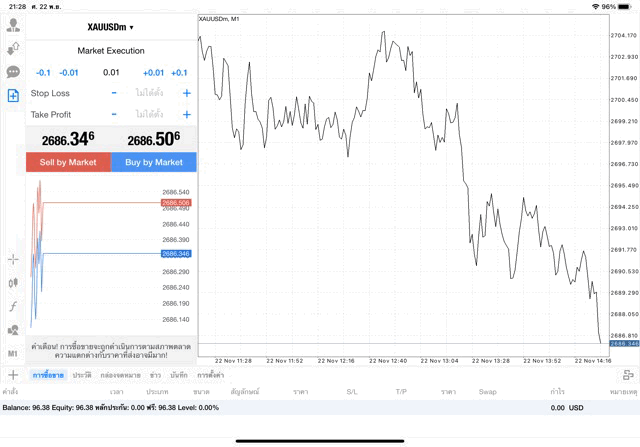Select the crosshair cursor tool
The height and width of the screenshot is (447, 640).
tap(13, 259)
